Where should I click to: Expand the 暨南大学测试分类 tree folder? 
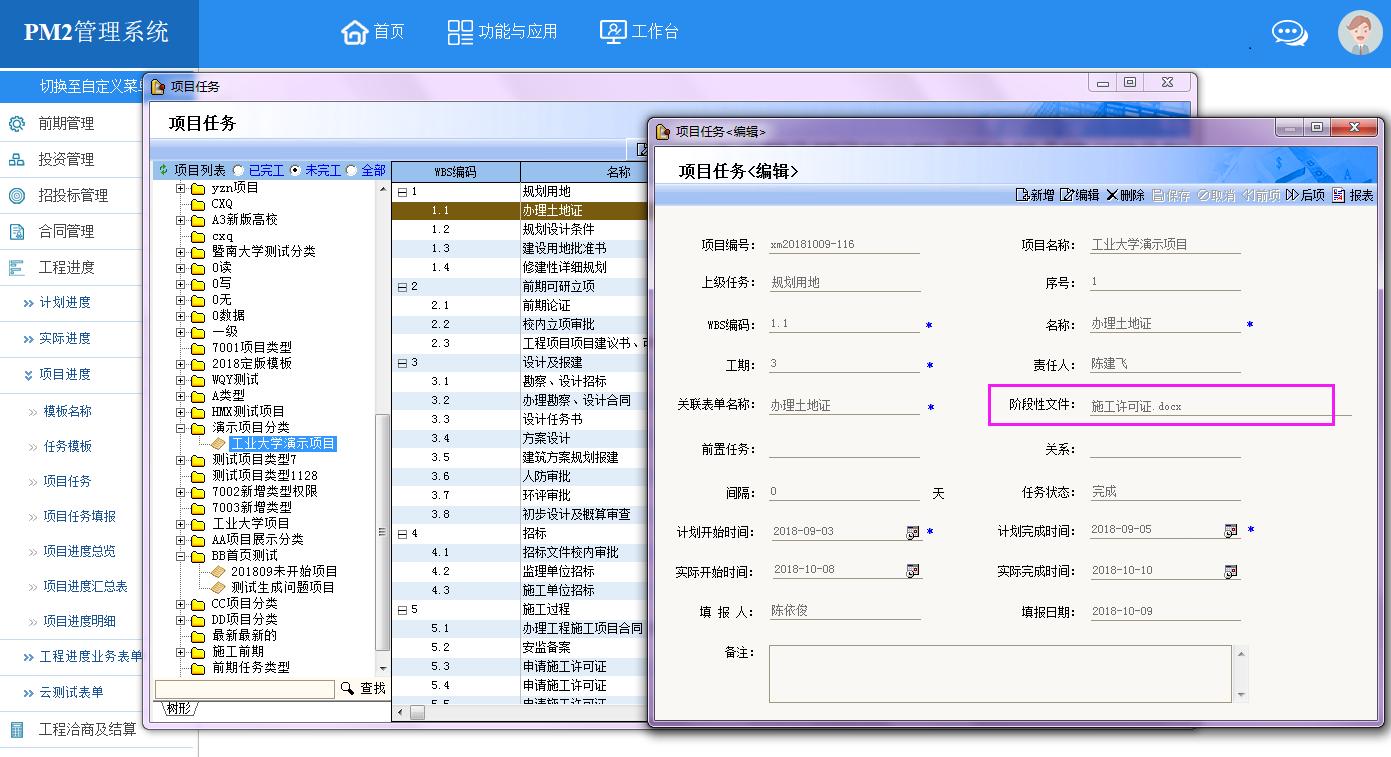click(x=181, y=252)
